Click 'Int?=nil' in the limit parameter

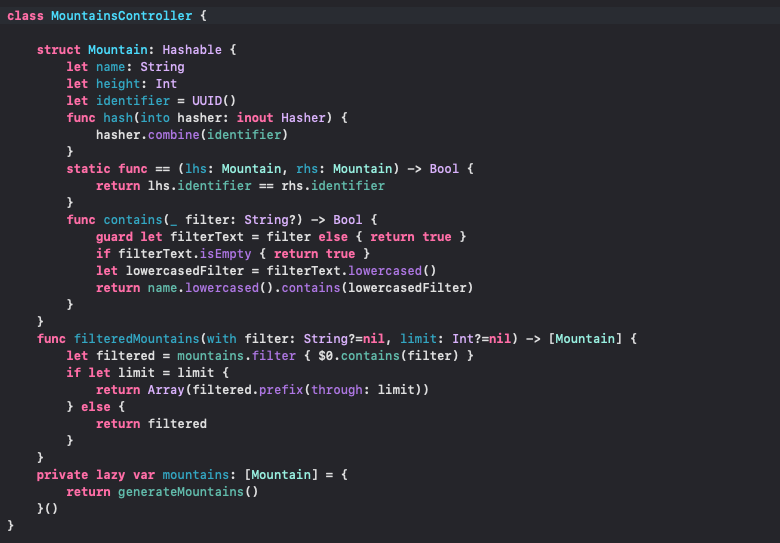pos(482,339)
